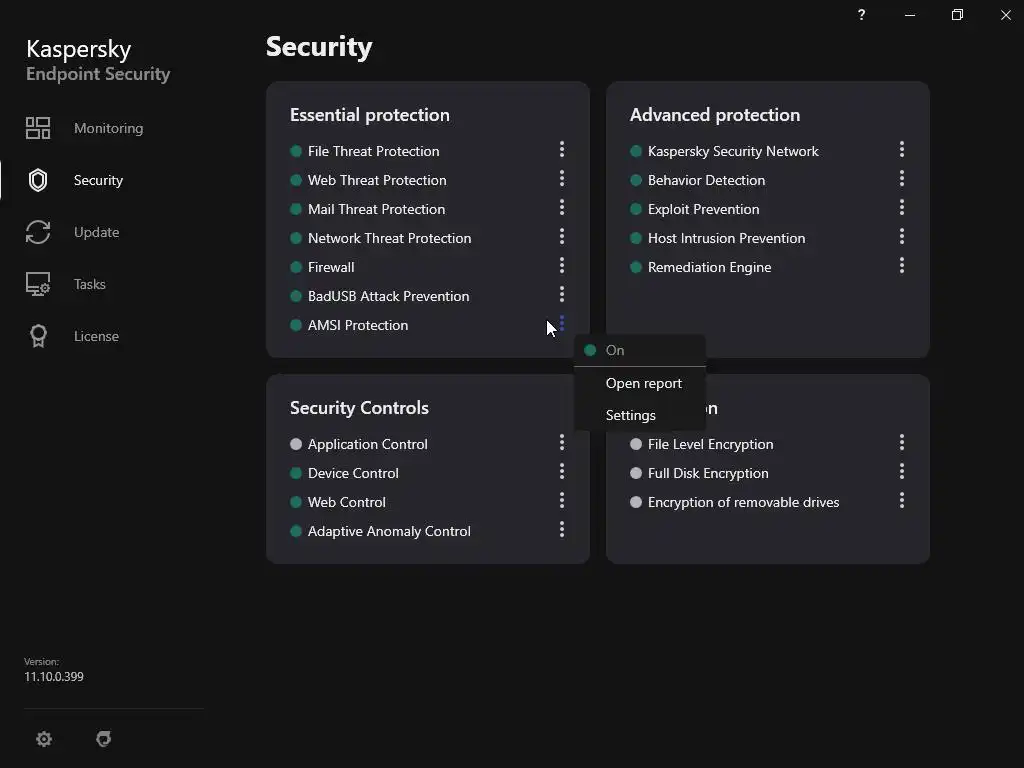Choose Settings in the context menu
1024x768 pixels.
[630, 415]
